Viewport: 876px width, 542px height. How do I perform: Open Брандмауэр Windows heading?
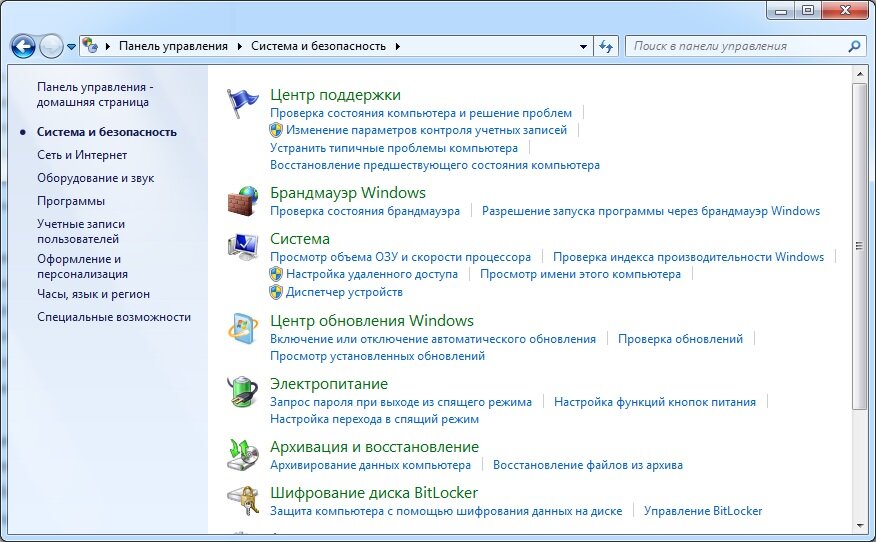coord(347,193)
